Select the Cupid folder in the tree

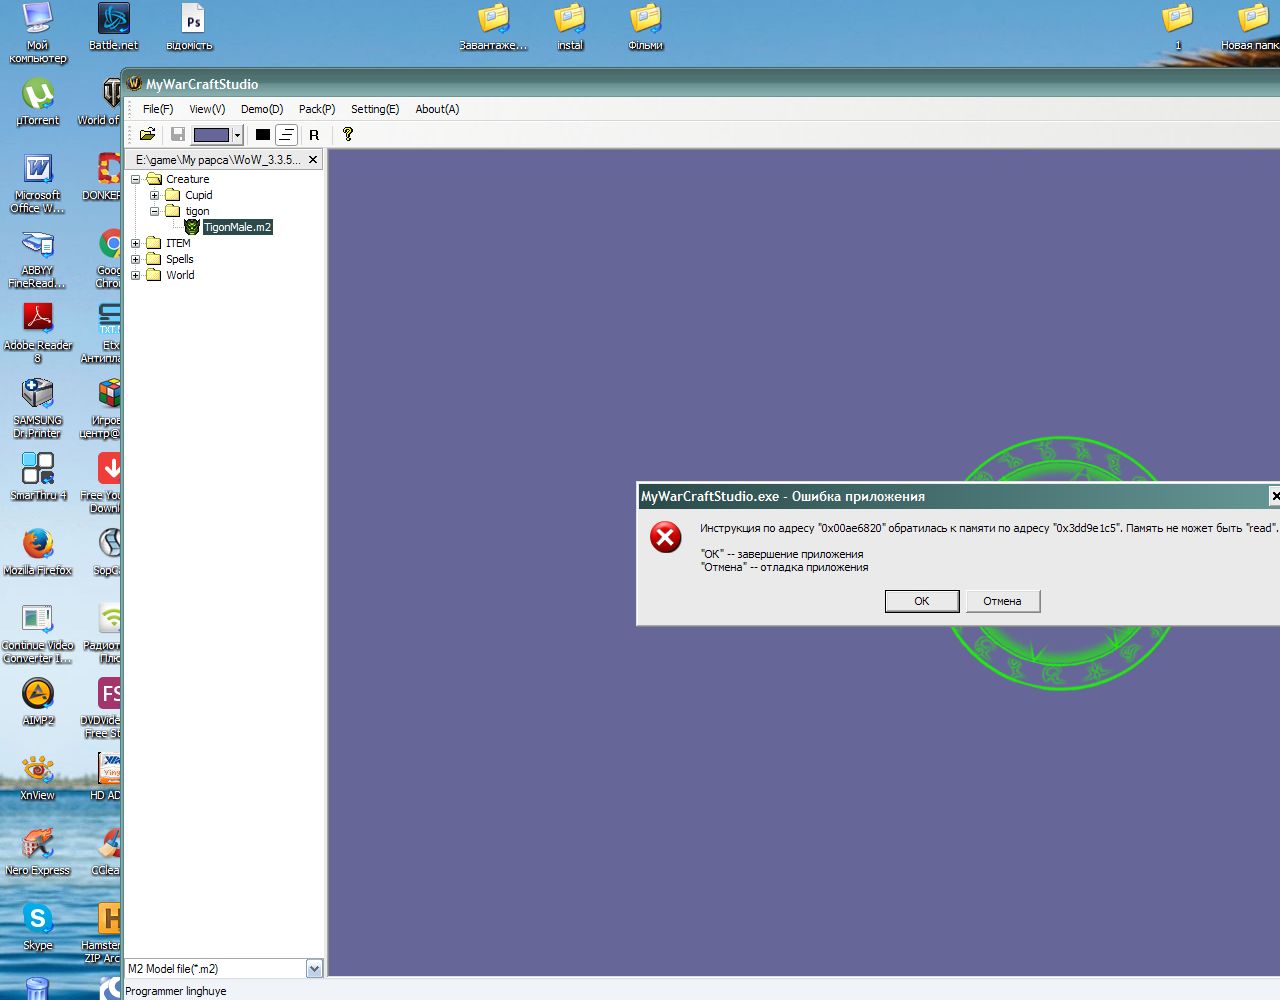click(x=198, y=195)
